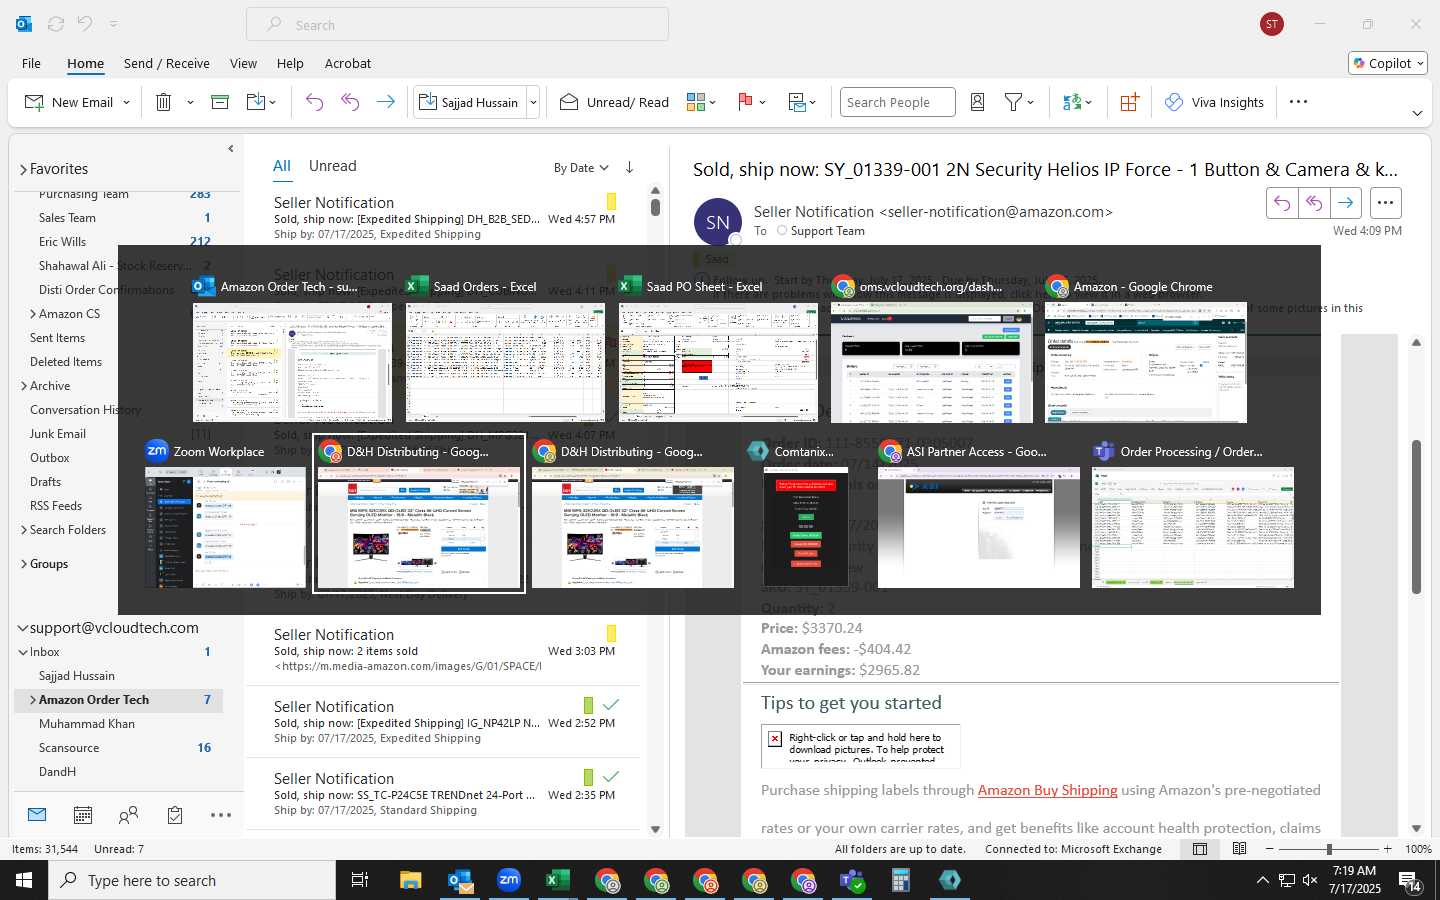Switch to reading view in status bar
The width and height of the screenshot is (1440, 900).
[1240, 849]
